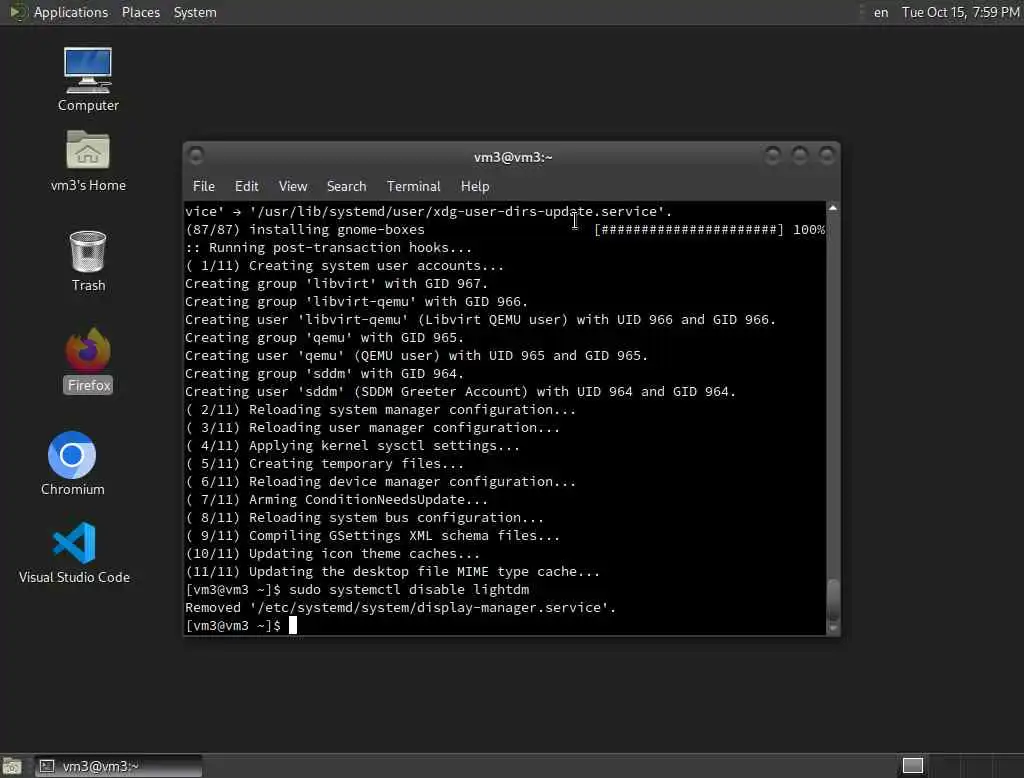Viewport: 1024px width, 778px height.
Task: Open the Trash desktop icon
Action: [x=88, y=261]
